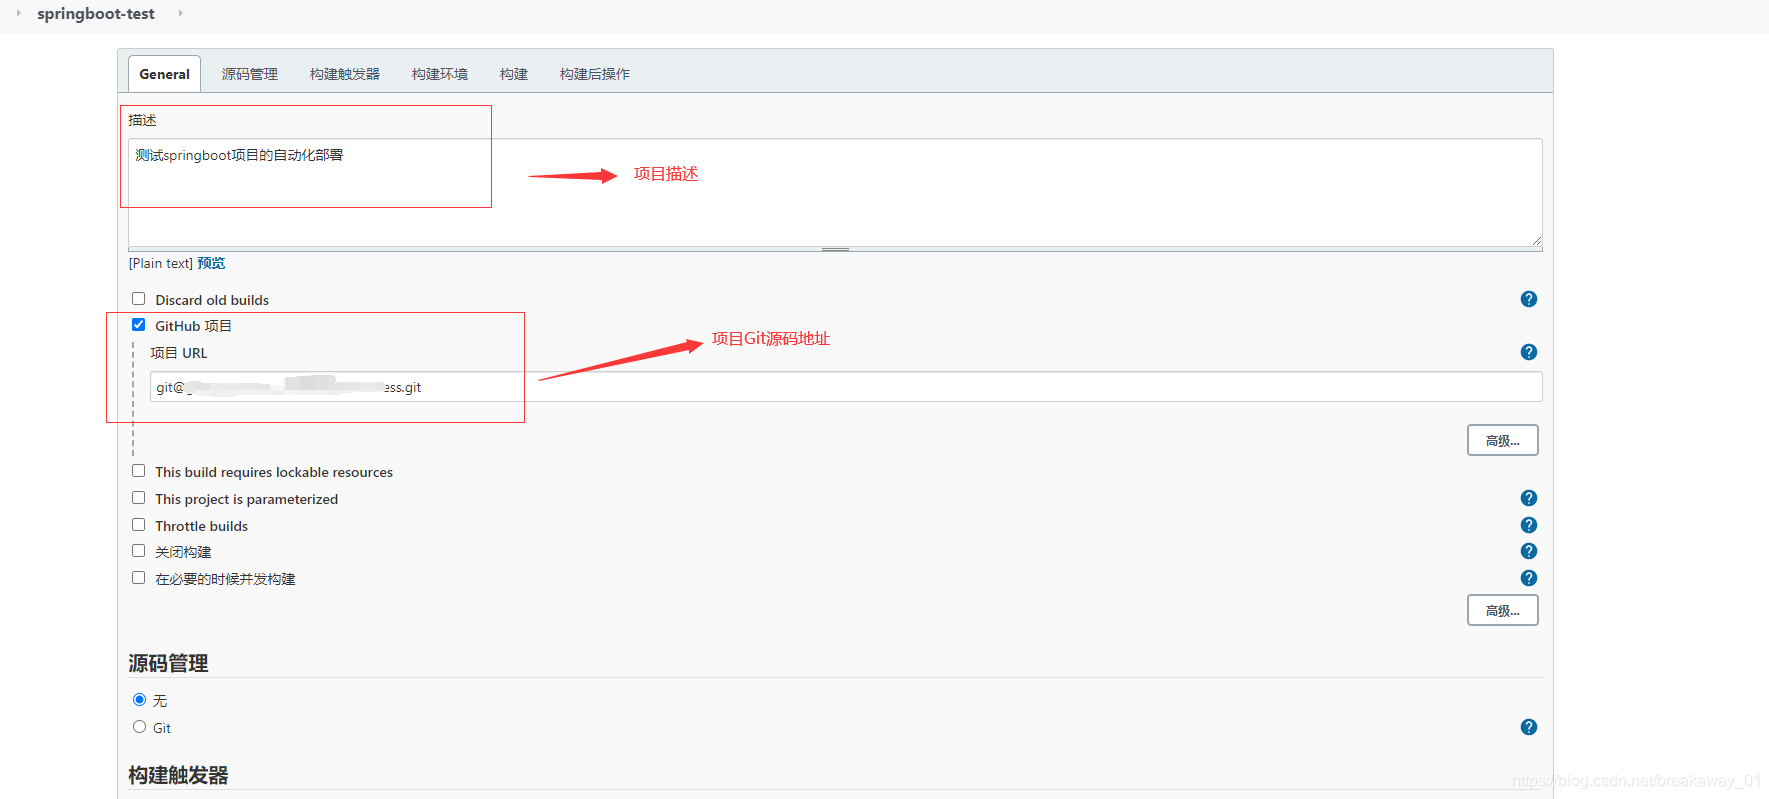This screenshot has height=799, width=1769.
Task: Open help icon for 在必要的时候并发构建
Action: pyautogui.click(x=1528, y=578)
